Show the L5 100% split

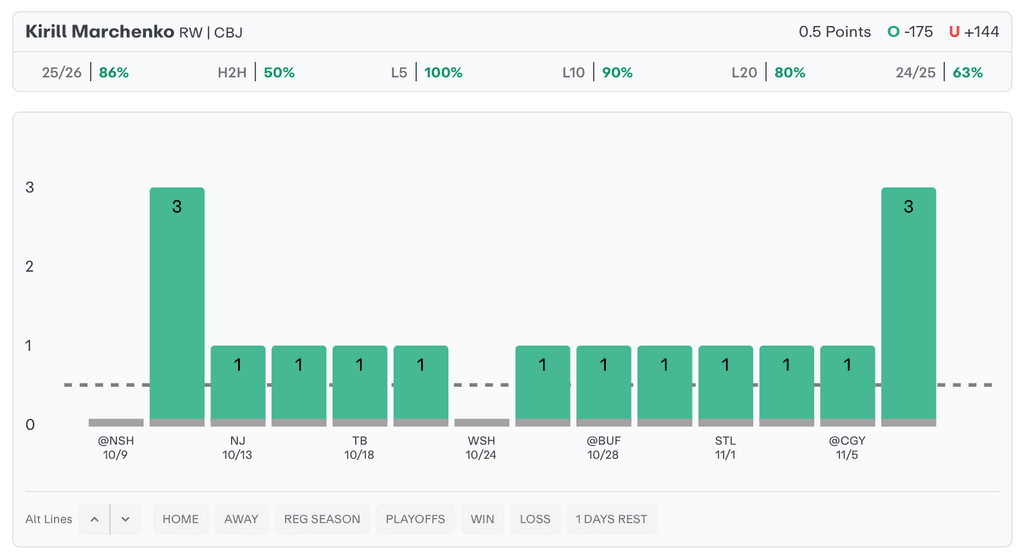coord(427,72)
